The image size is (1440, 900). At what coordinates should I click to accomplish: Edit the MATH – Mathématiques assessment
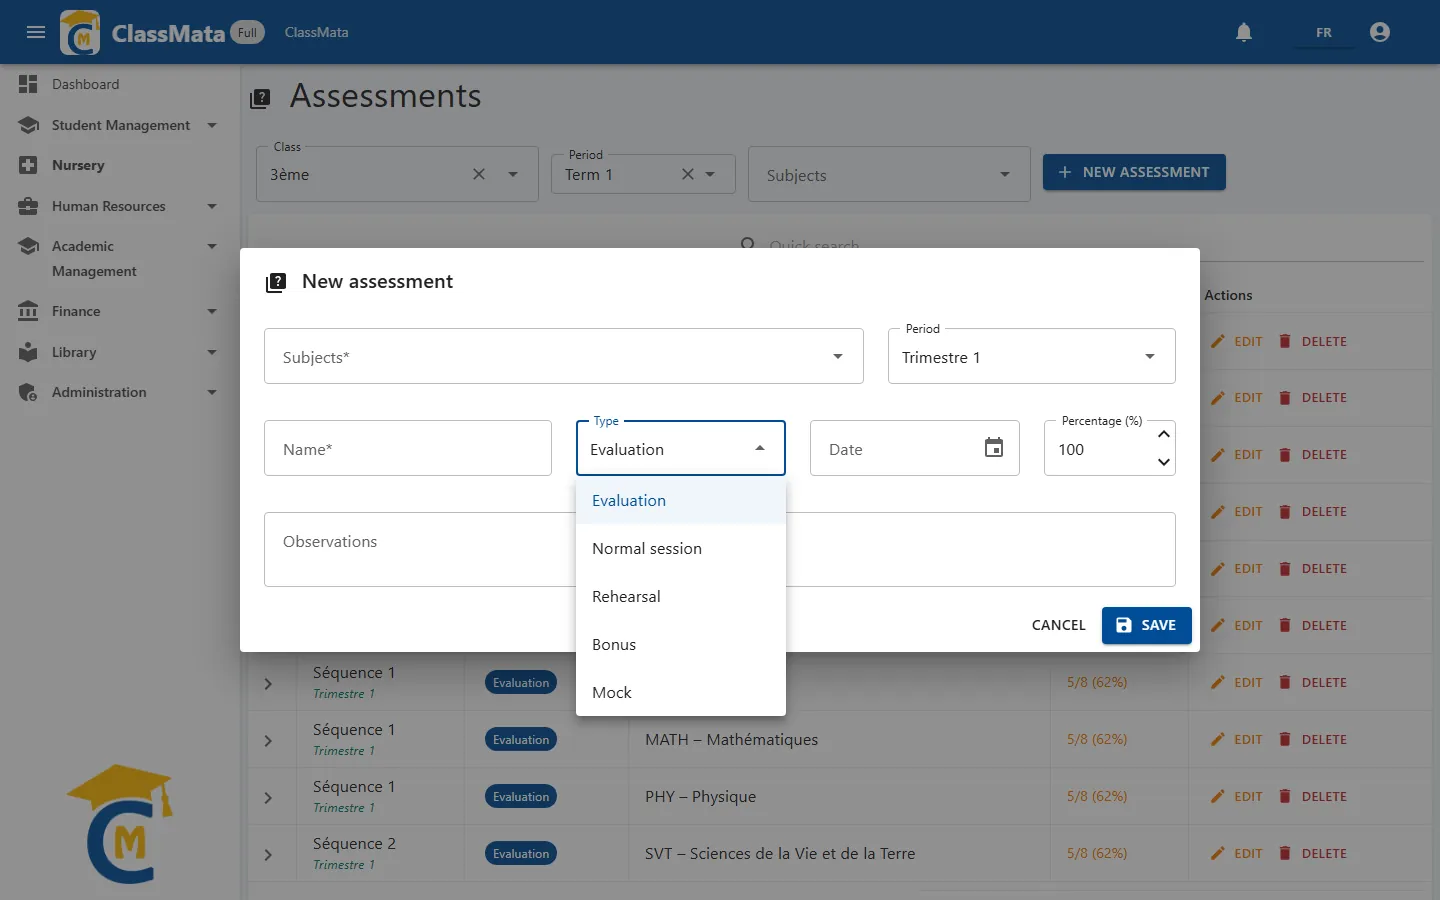coord(1236,740)
